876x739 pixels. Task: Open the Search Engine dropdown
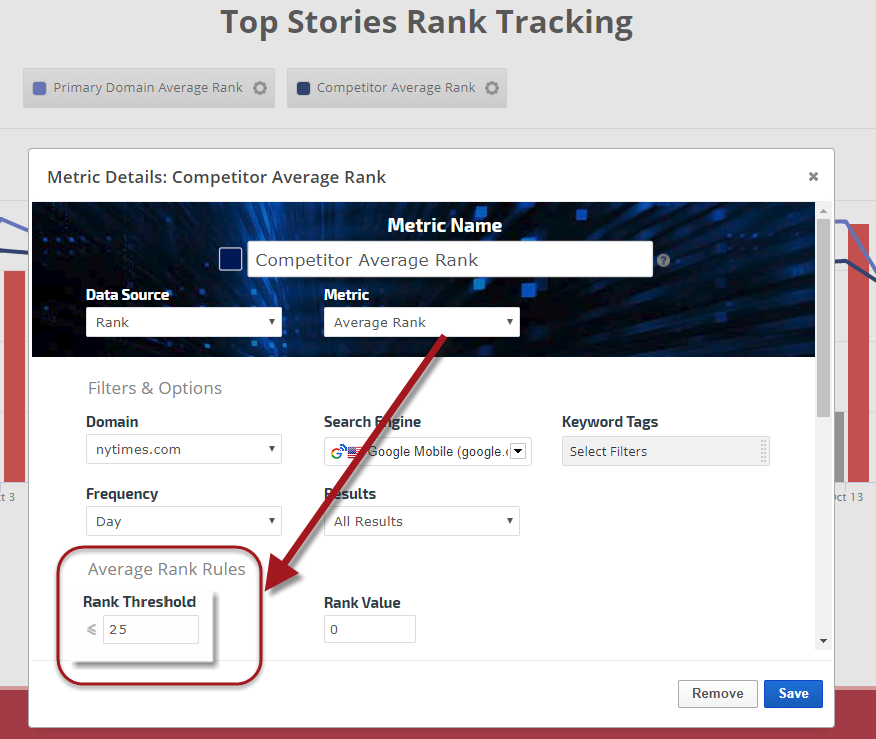tap(427, 451)
